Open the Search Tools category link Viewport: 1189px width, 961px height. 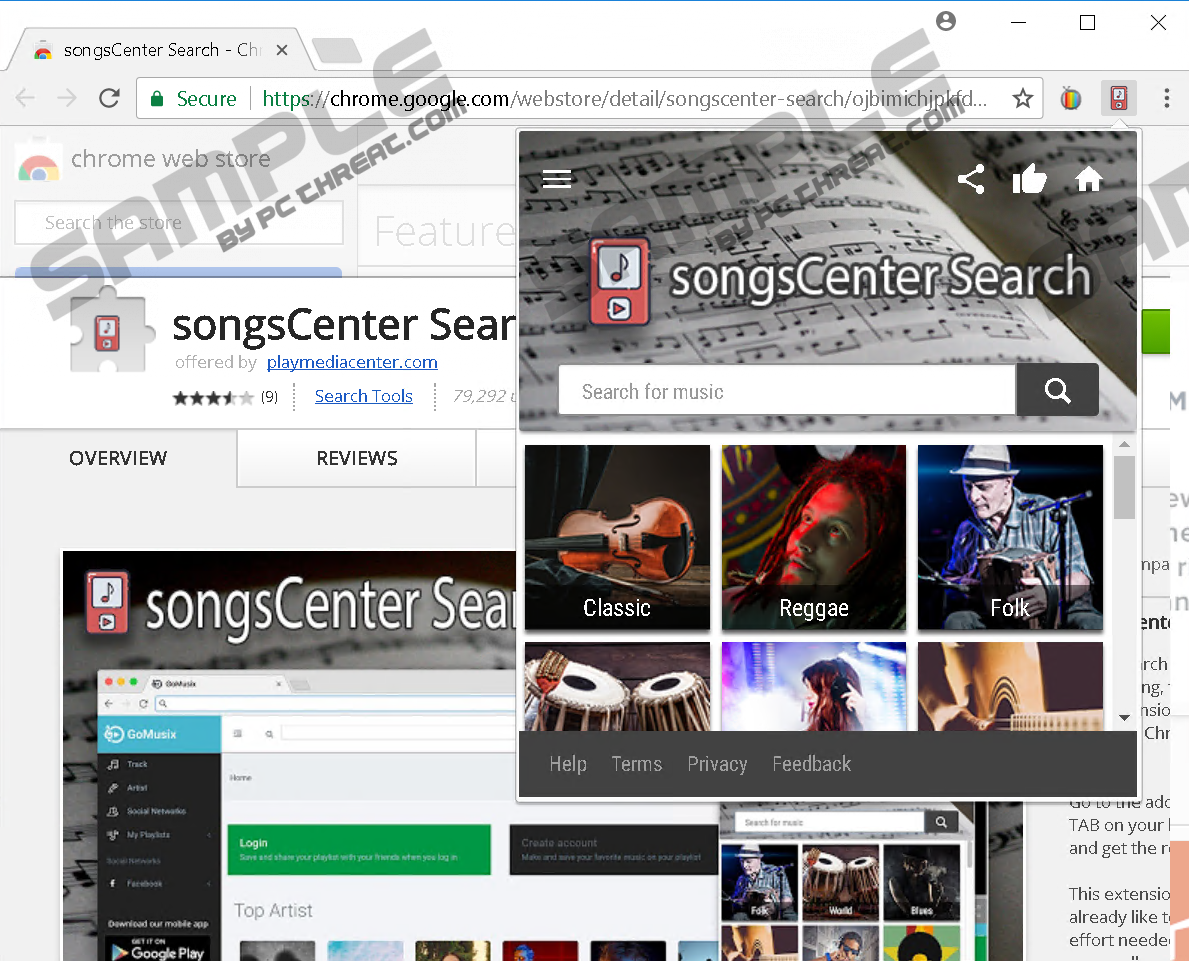pyautogui.click(x=364, y=397)
